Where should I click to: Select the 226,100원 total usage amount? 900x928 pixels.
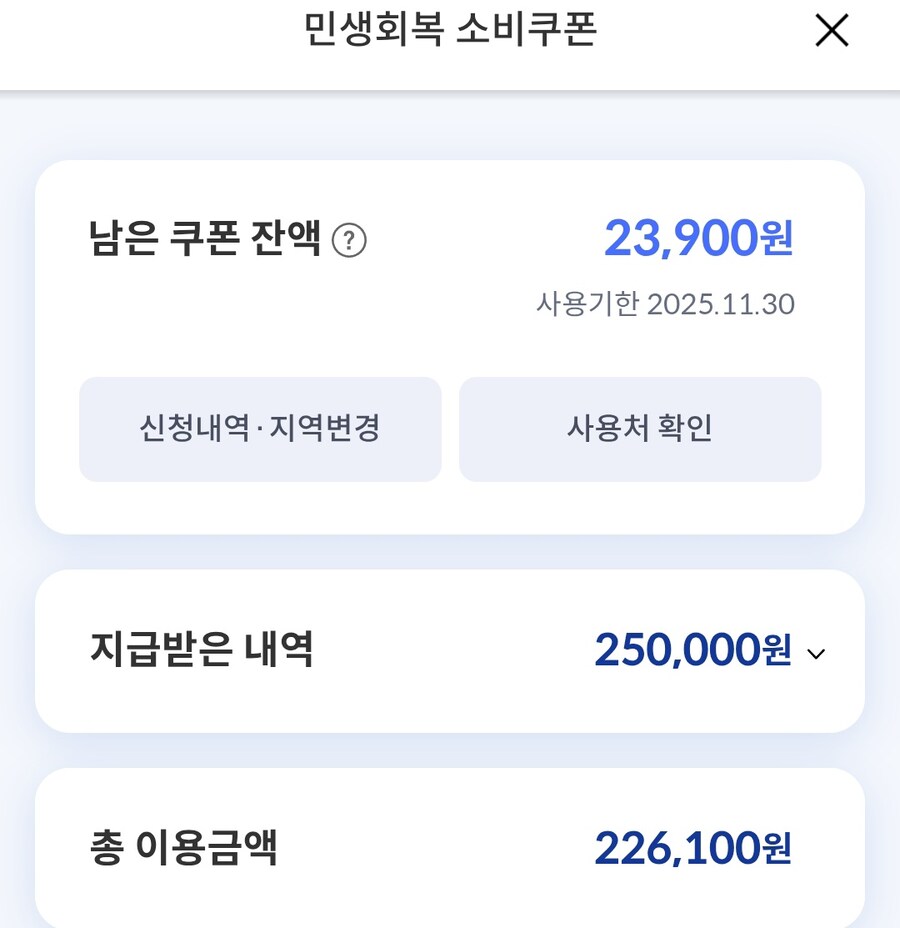pos(677,848)
